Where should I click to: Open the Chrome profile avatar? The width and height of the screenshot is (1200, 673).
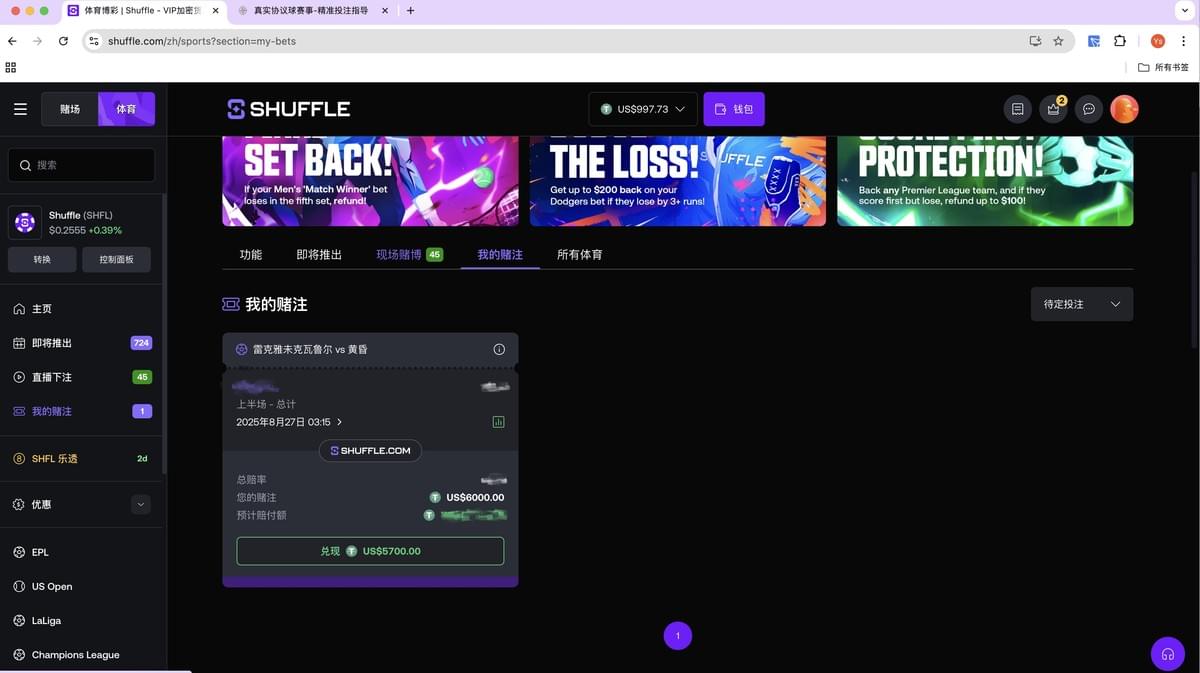click(x=1158, y=41)
